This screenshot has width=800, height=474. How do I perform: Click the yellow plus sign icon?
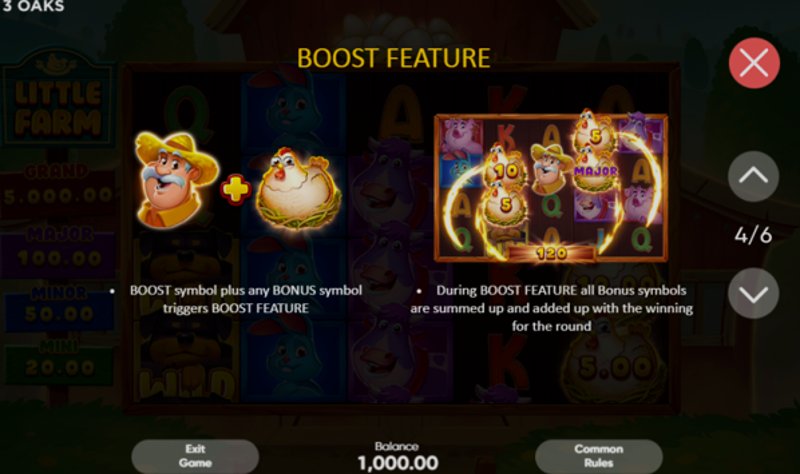pos(236,189)
